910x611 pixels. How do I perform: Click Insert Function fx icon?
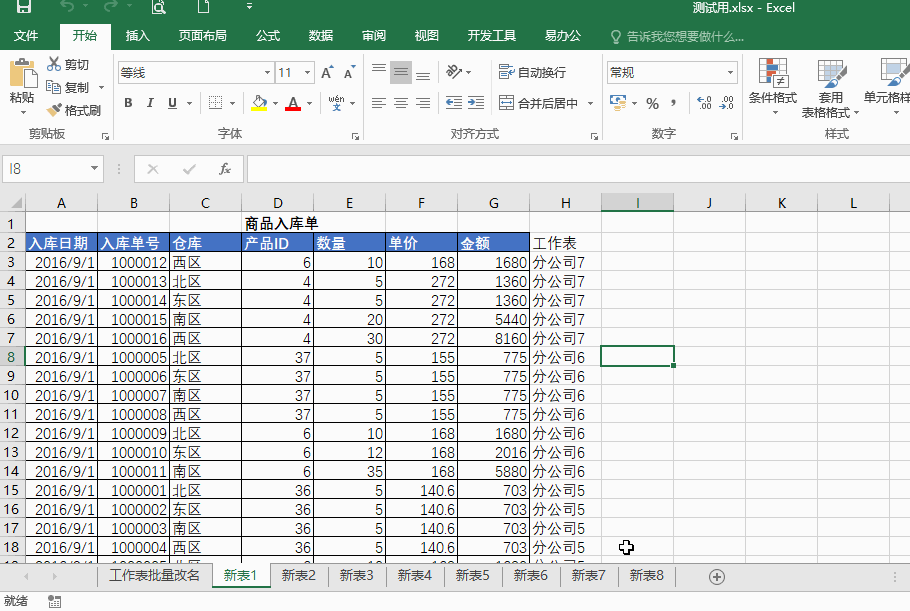pyautogui.click(x=225, y=169)
